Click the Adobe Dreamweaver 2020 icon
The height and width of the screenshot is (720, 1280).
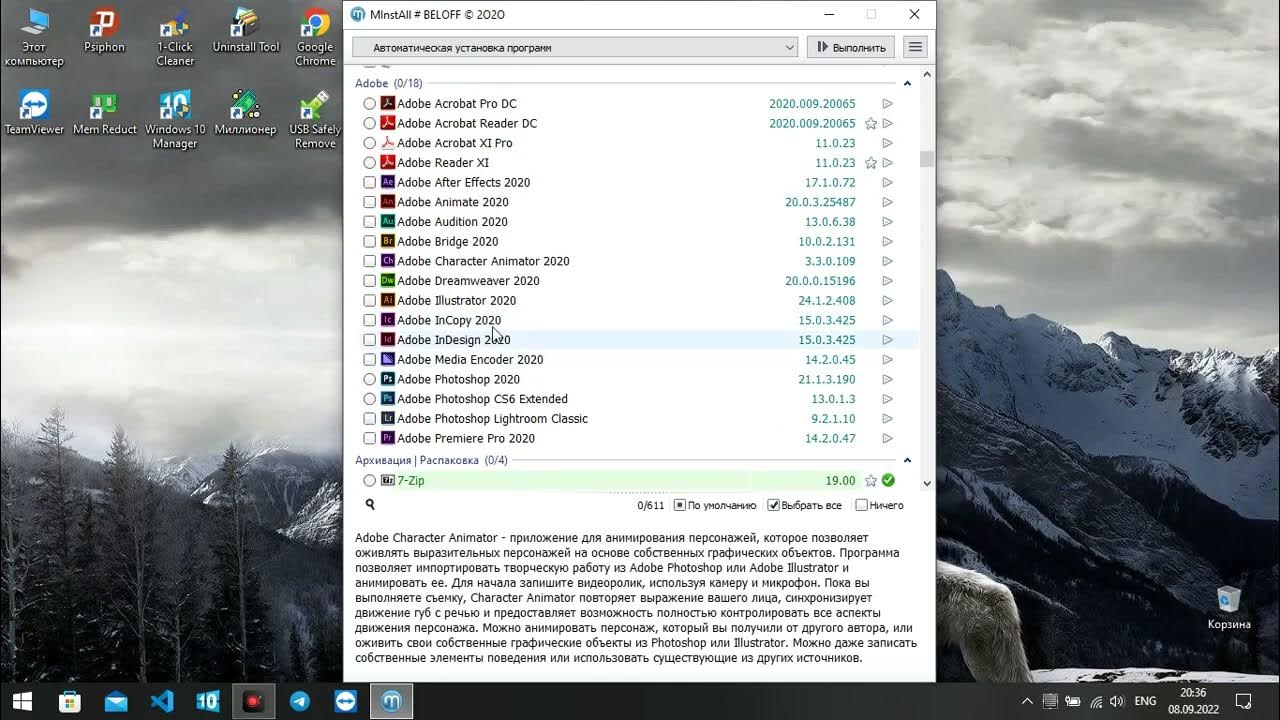coord(388,281)
